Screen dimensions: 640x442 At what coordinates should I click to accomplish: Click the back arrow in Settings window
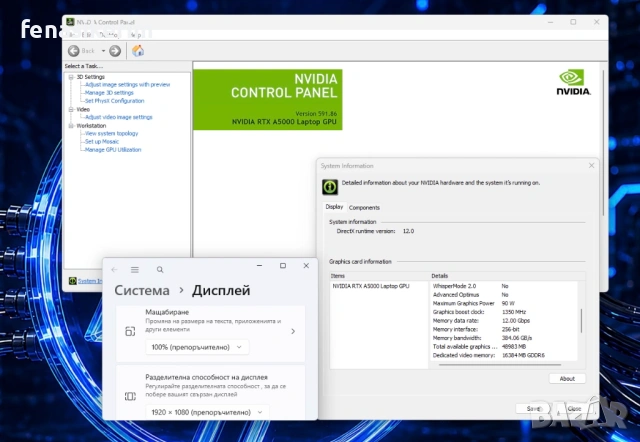click(114, 269)
